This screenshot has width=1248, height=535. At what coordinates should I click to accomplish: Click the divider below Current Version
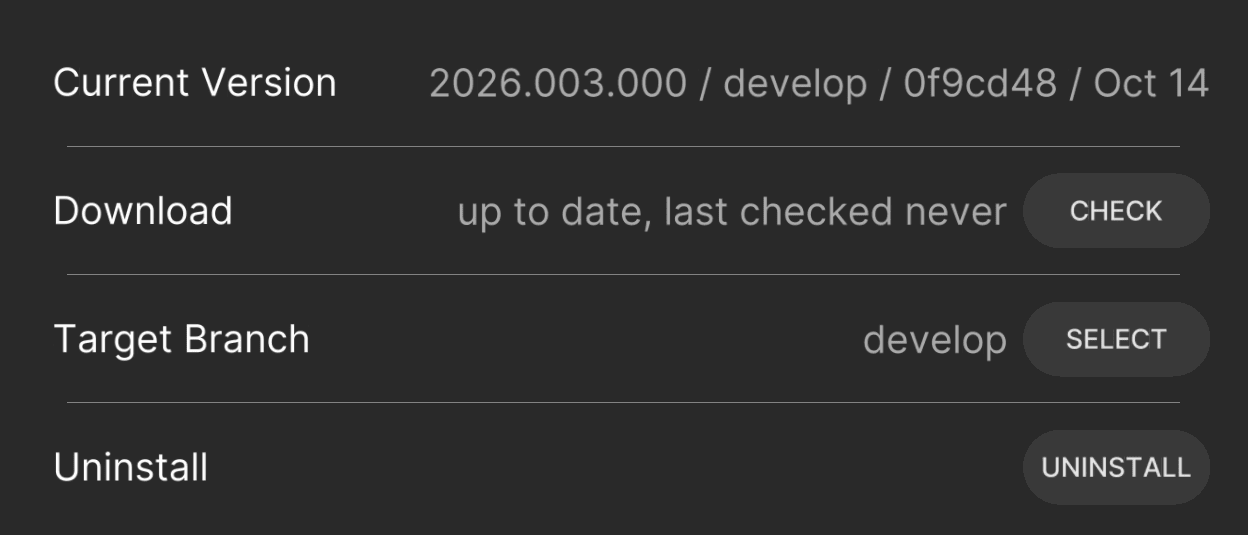tap(623, 146)
